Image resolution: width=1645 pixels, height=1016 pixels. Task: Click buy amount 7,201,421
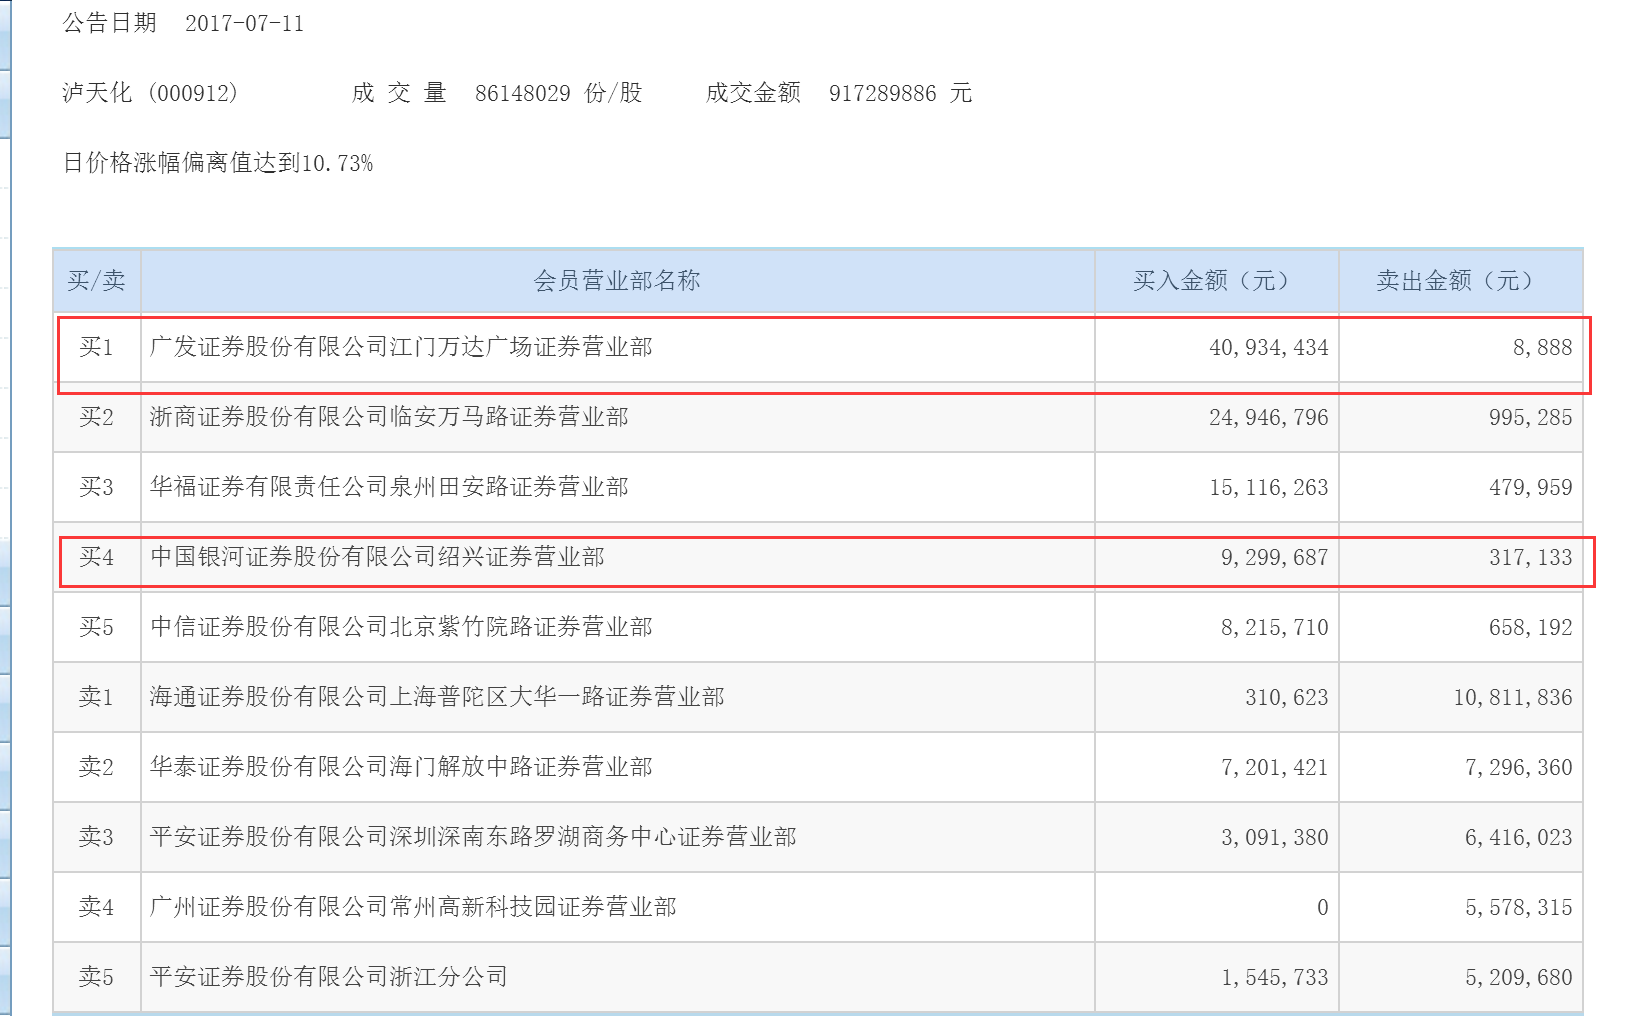click(x=1275, y=767)
